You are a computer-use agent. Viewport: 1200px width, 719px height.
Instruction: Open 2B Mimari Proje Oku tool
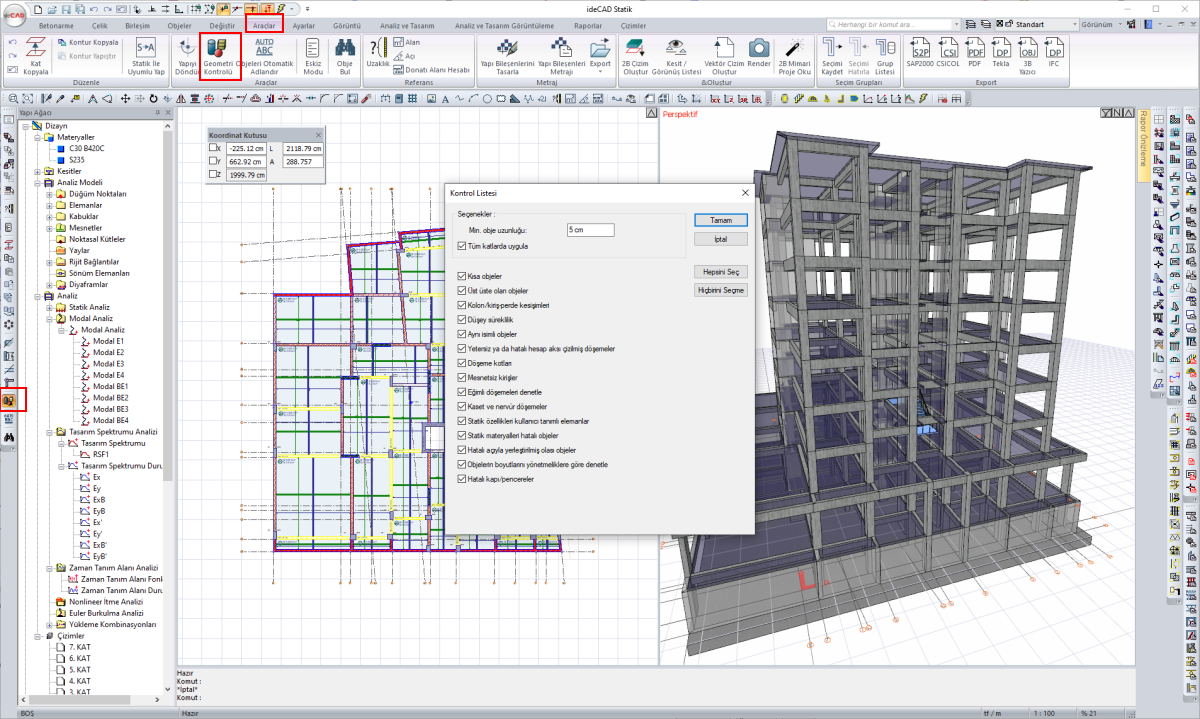tap(795, 49)
